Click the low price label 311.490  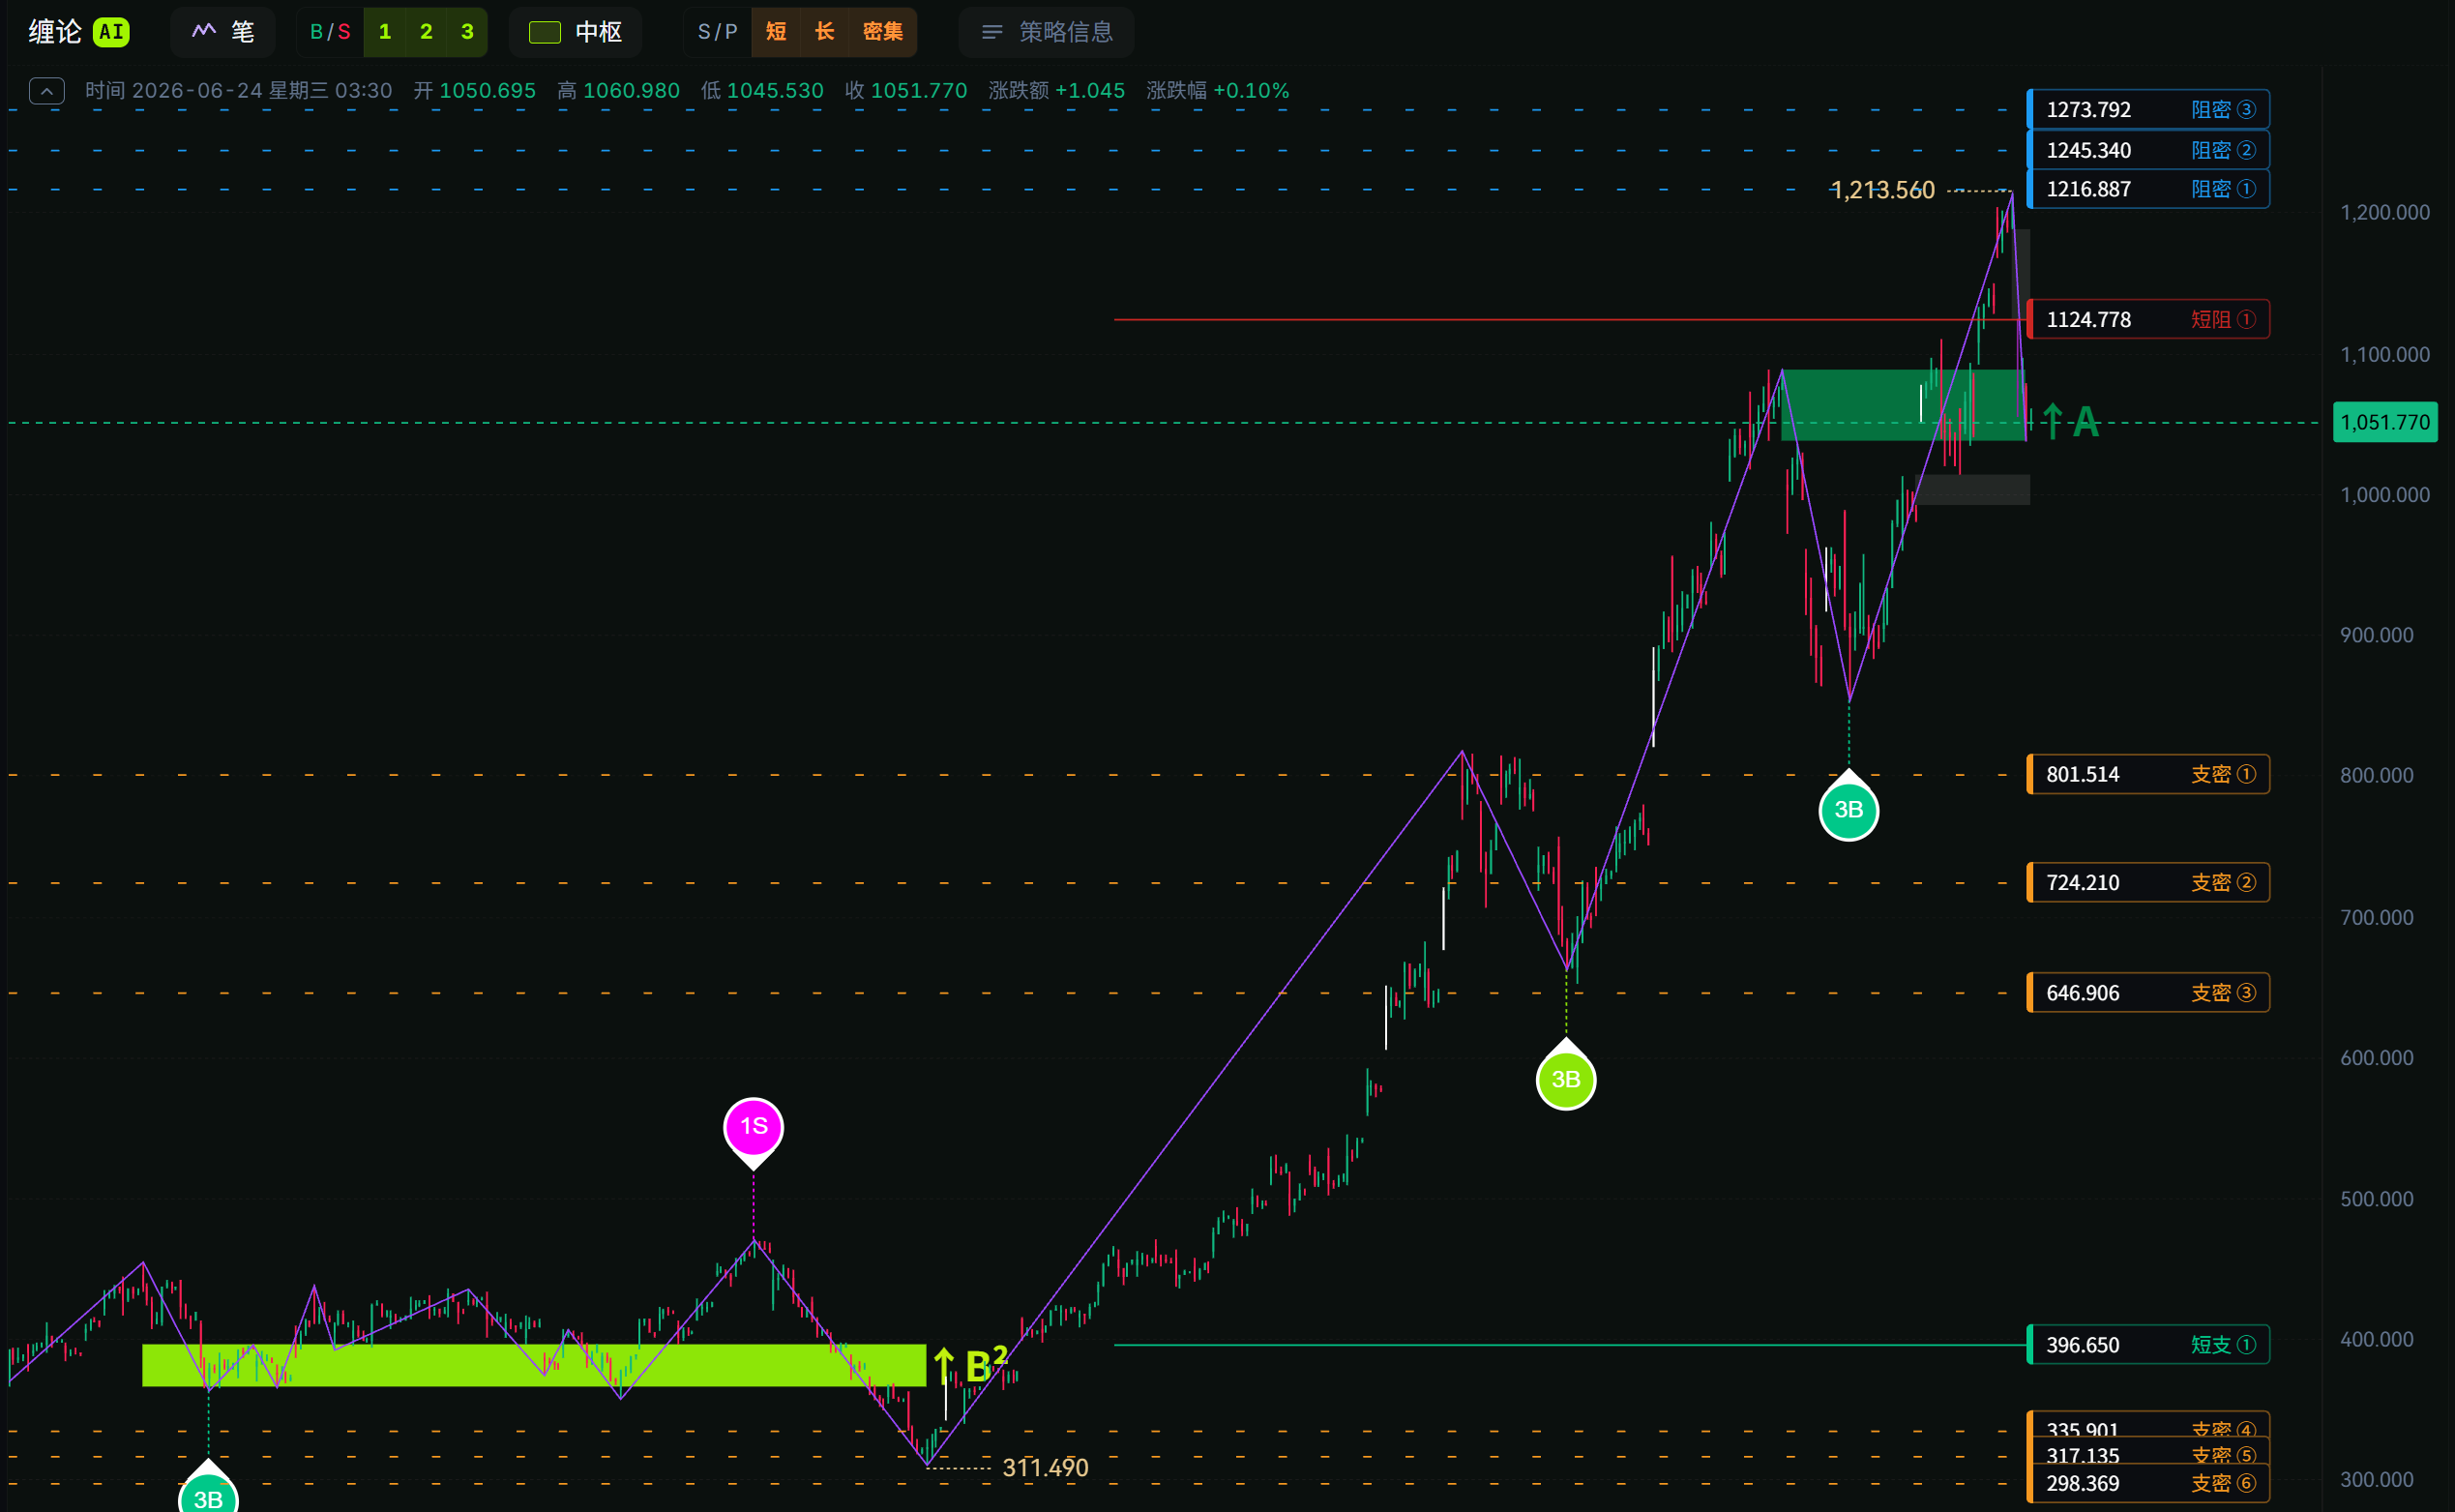click(x=1045, y=1467)
